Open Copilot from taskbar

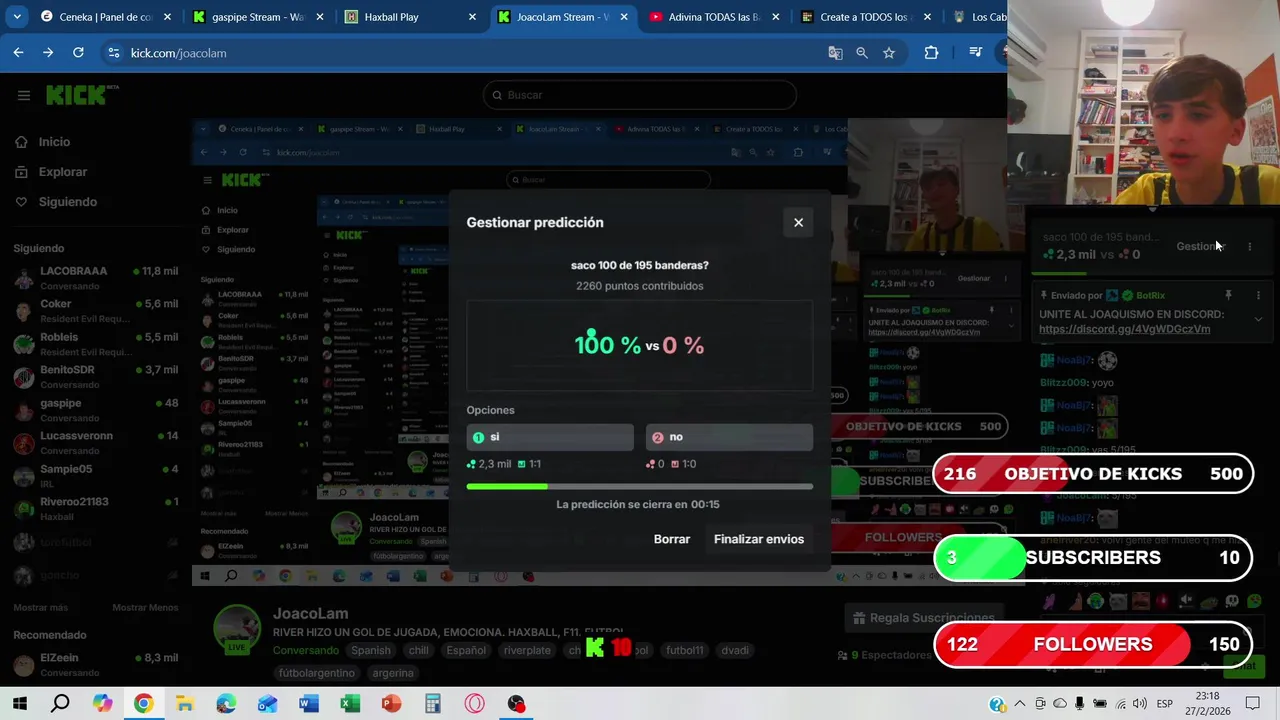[x=102, y=704]
